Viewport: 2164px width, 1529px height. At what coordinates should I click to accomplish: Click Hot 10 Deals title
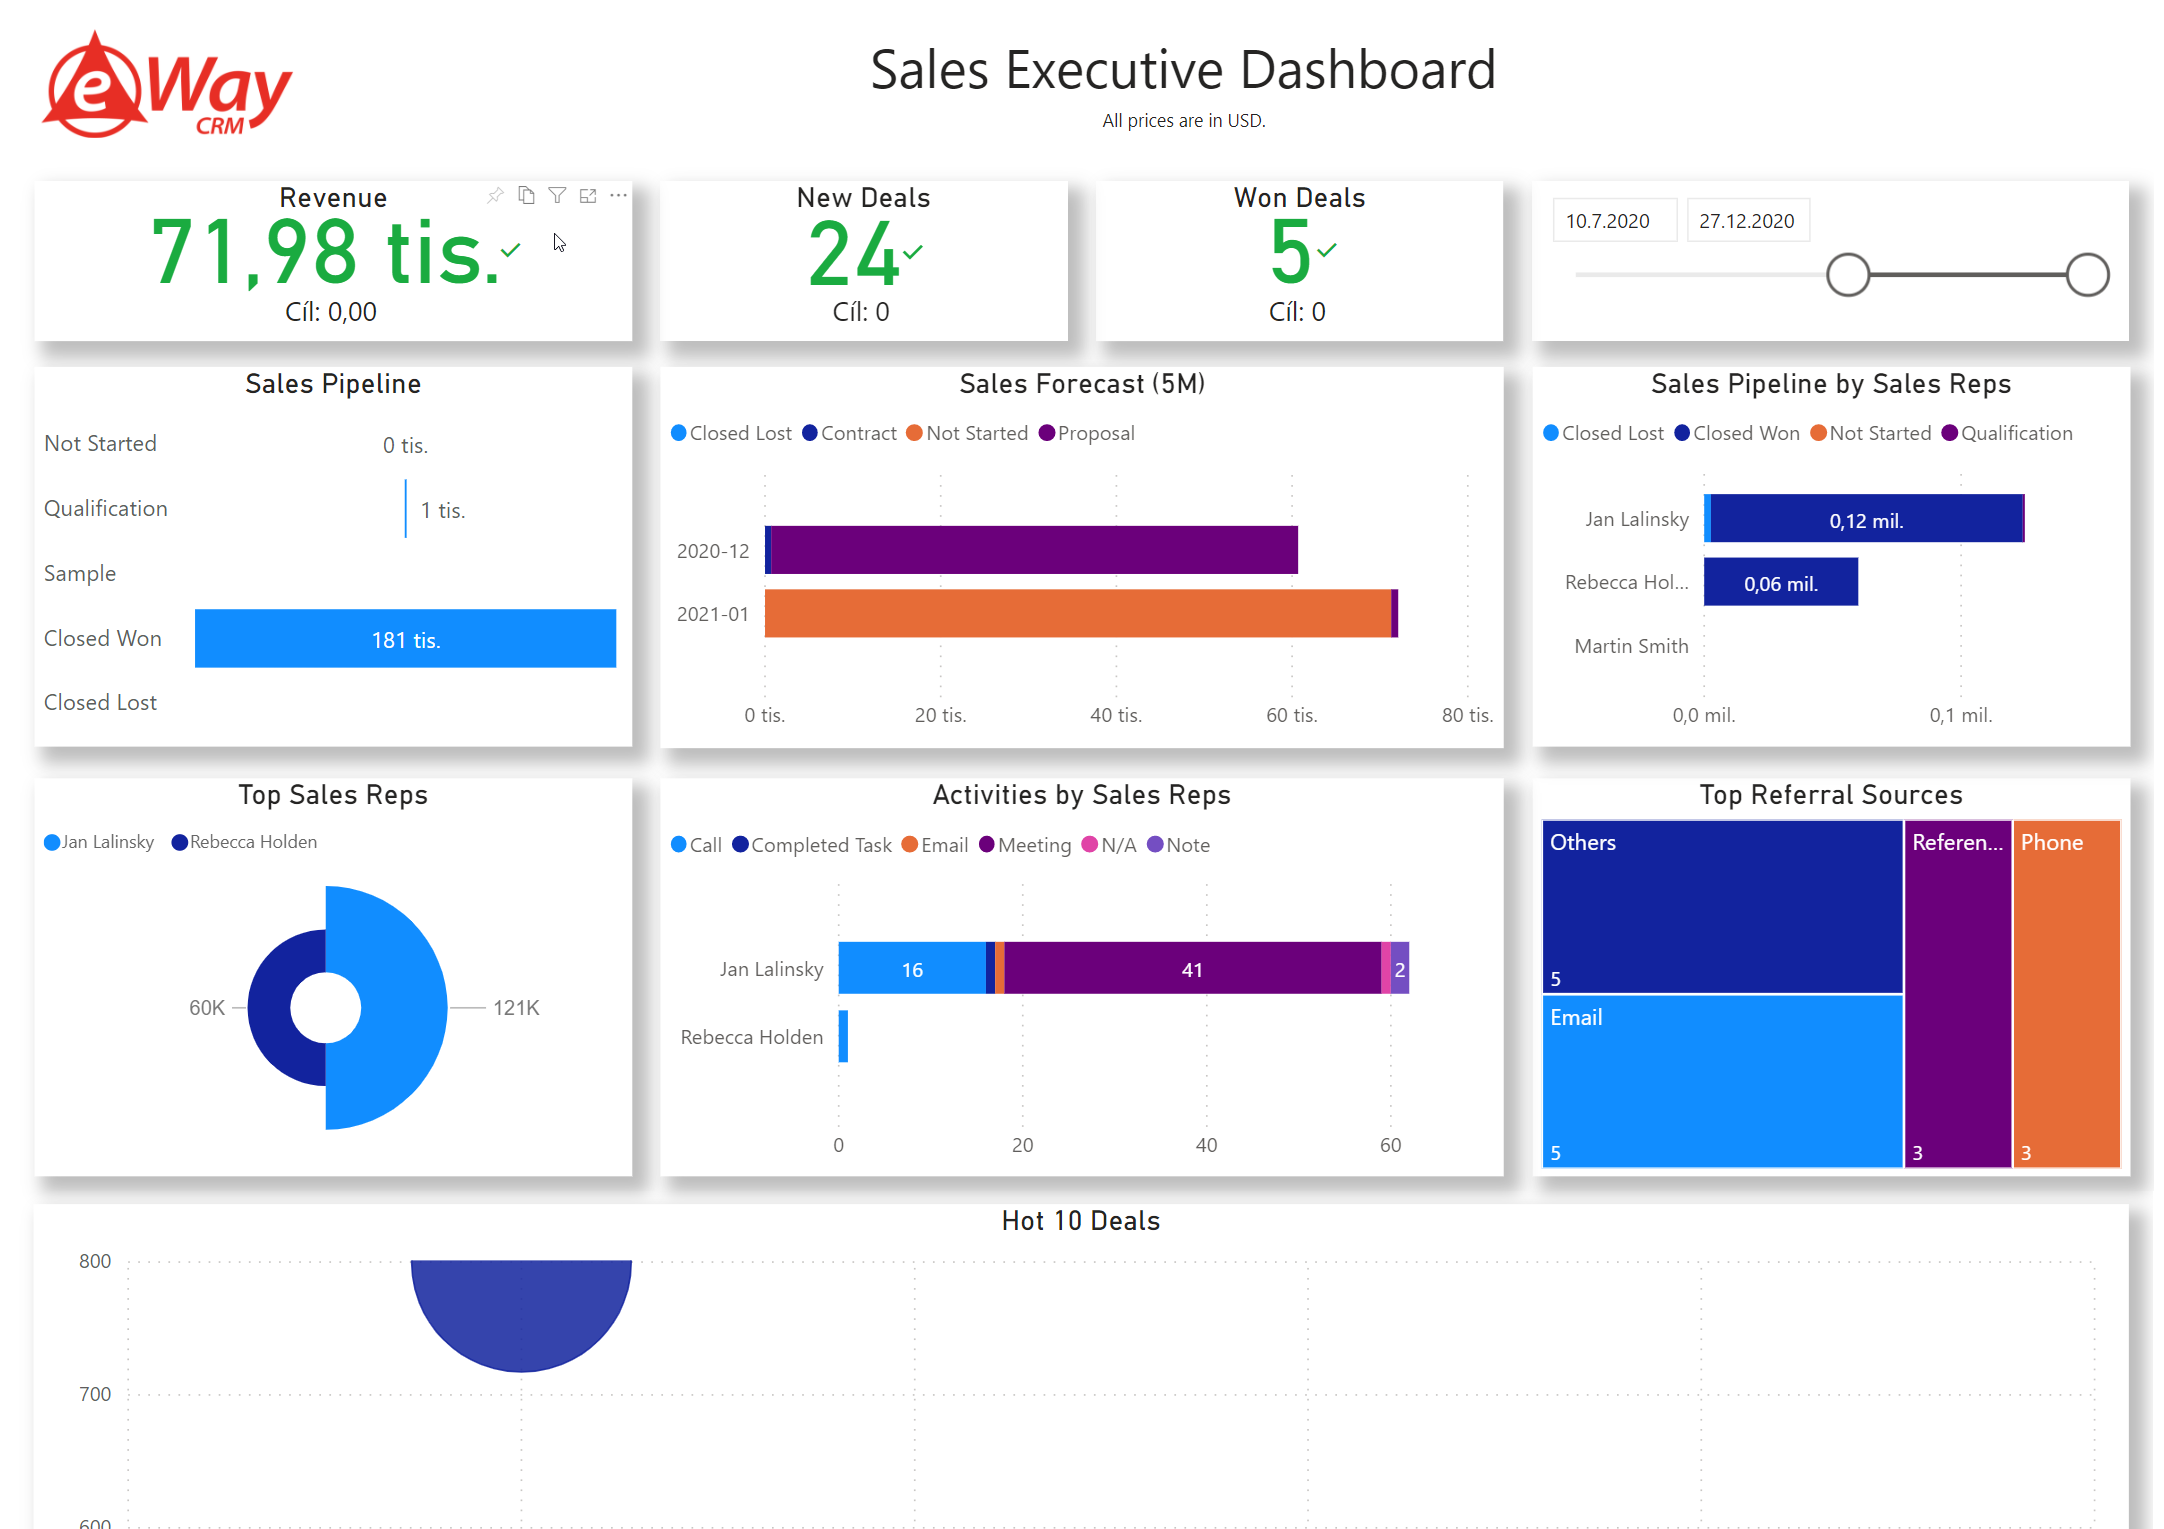[x=1081, y=1221]
